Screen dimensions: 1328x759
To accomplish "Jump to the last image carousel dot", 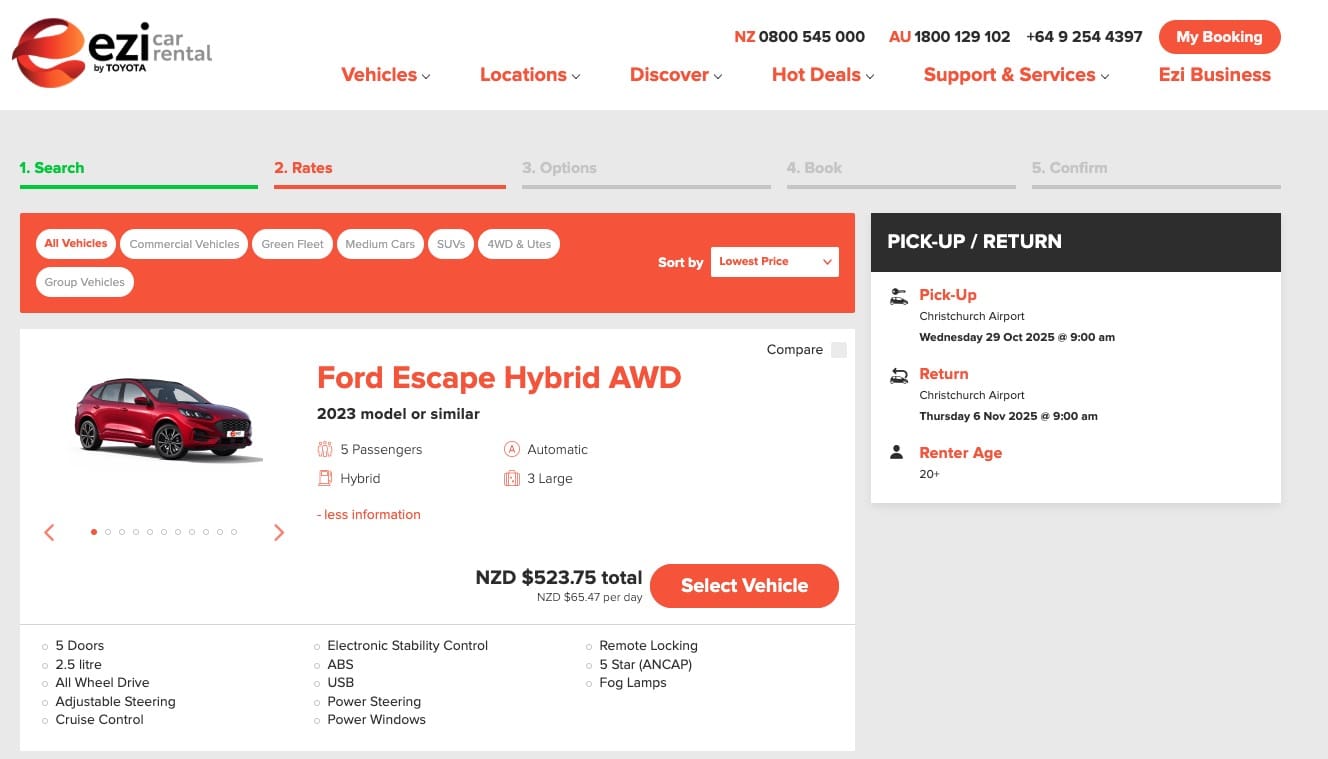I will (x=234, y=532).
